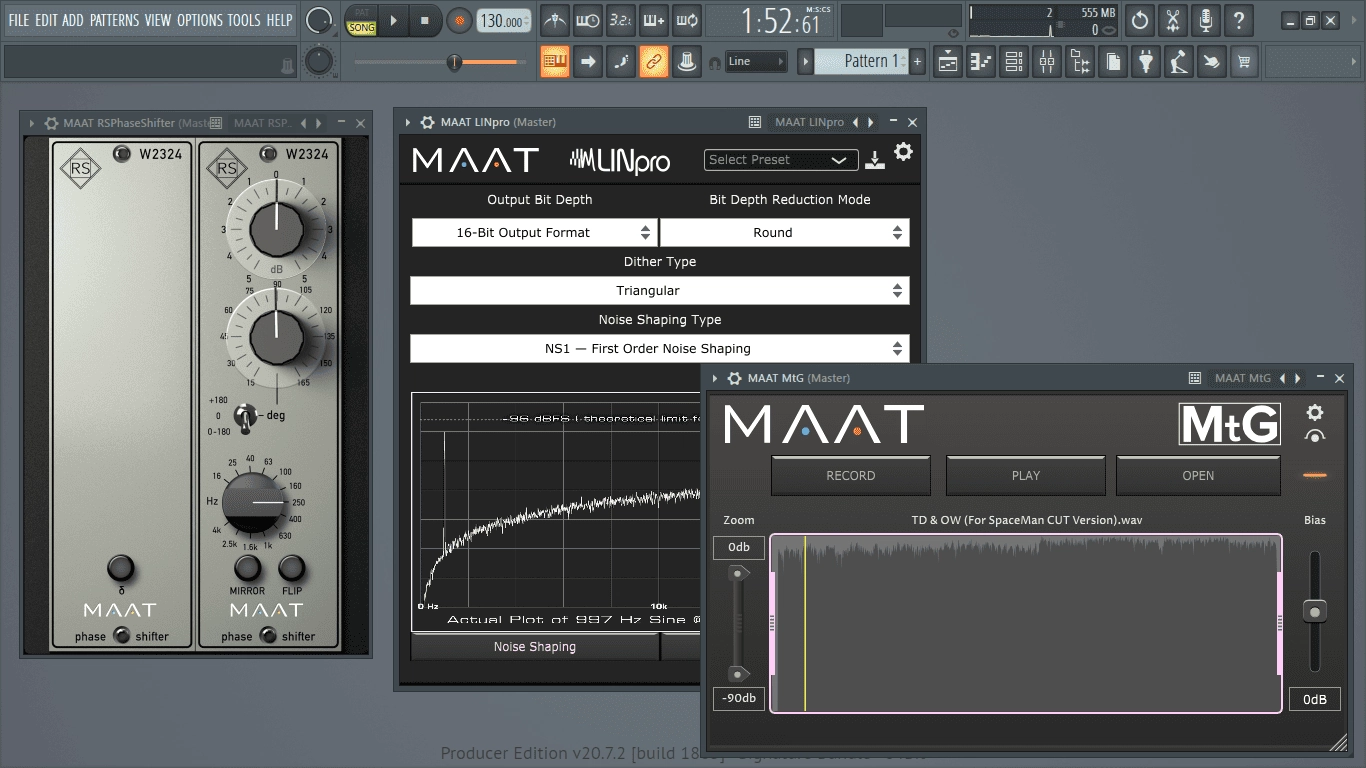Click the stop button in transport
This screenshot has height=768, width=1366.
click(x=425, y=20)
